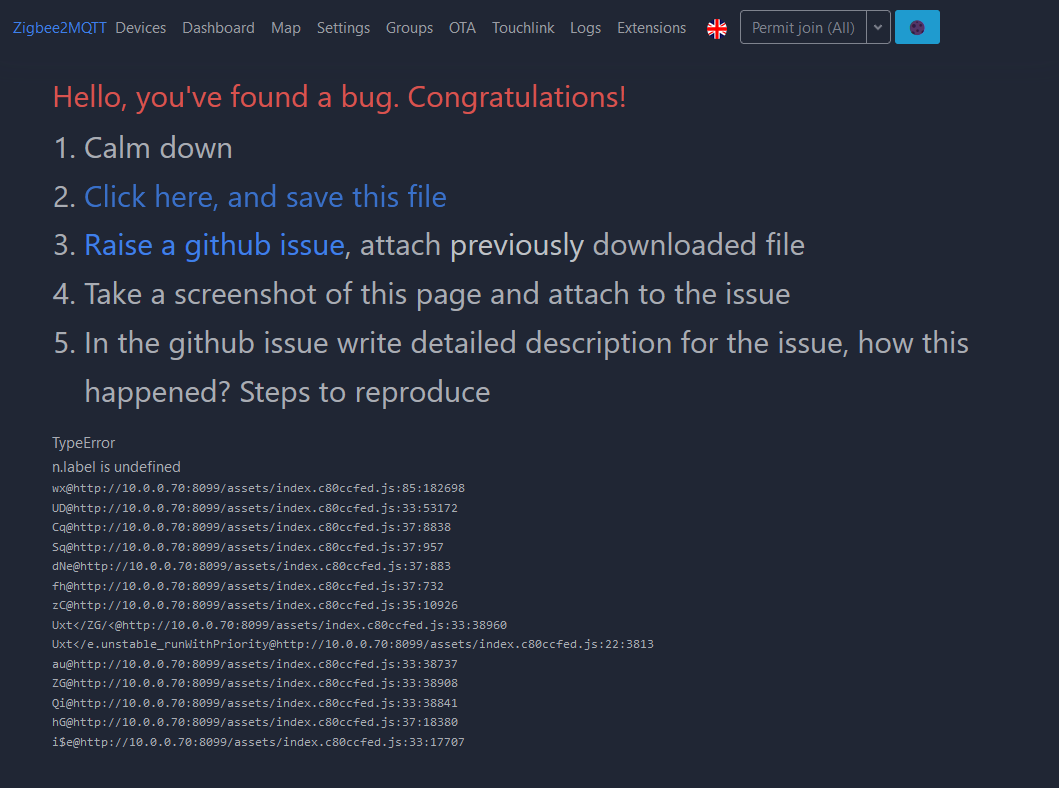Save the state file via 'Click here' link

coord(265,197)
